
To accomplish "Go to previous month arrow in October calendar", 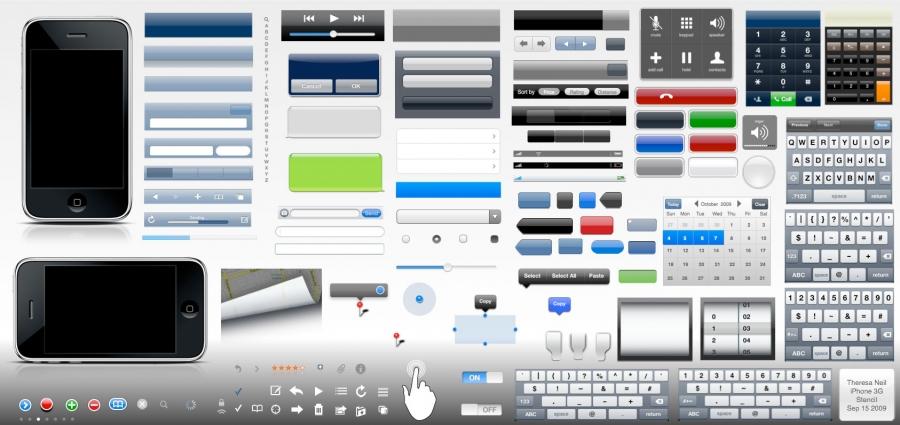I will pyautogui.click(x=696, y=204).
